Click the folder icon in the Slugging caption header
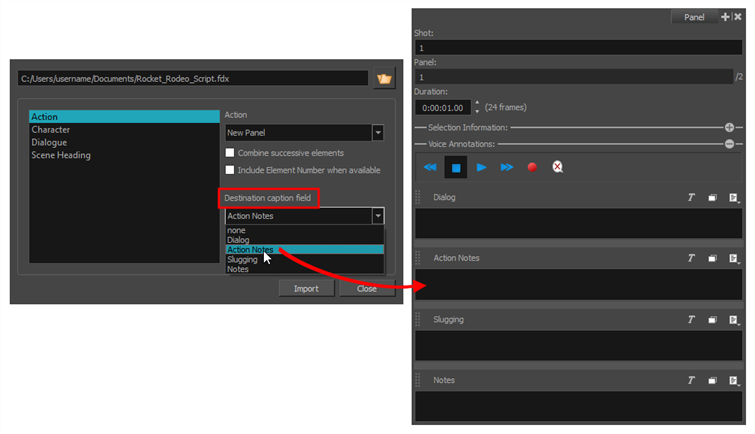The image size is (755, 434). pyautogui.click(x=712, y=319)
